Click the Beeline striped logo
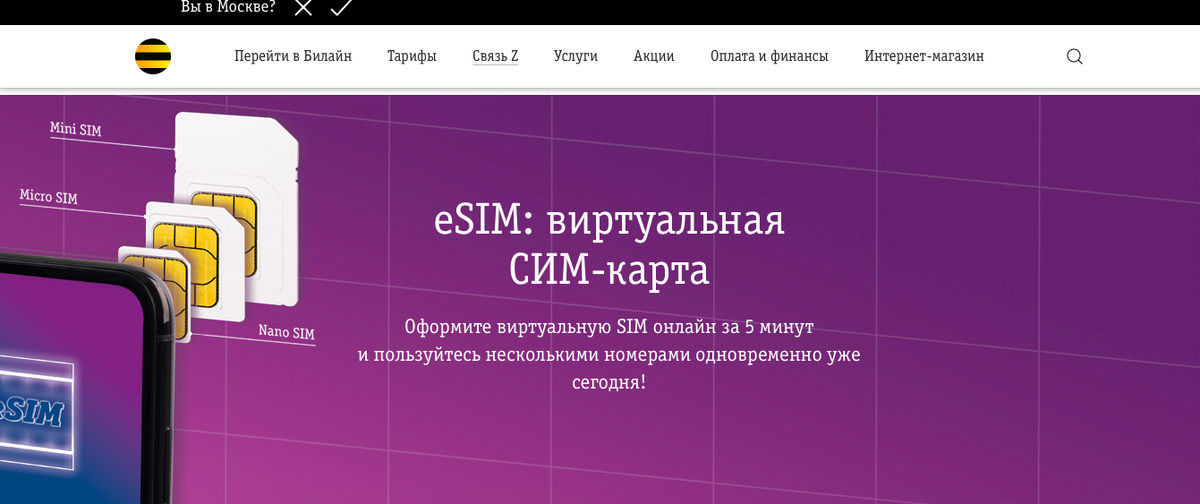This screenshot has width=1200, height=504. tap(153, 56)
